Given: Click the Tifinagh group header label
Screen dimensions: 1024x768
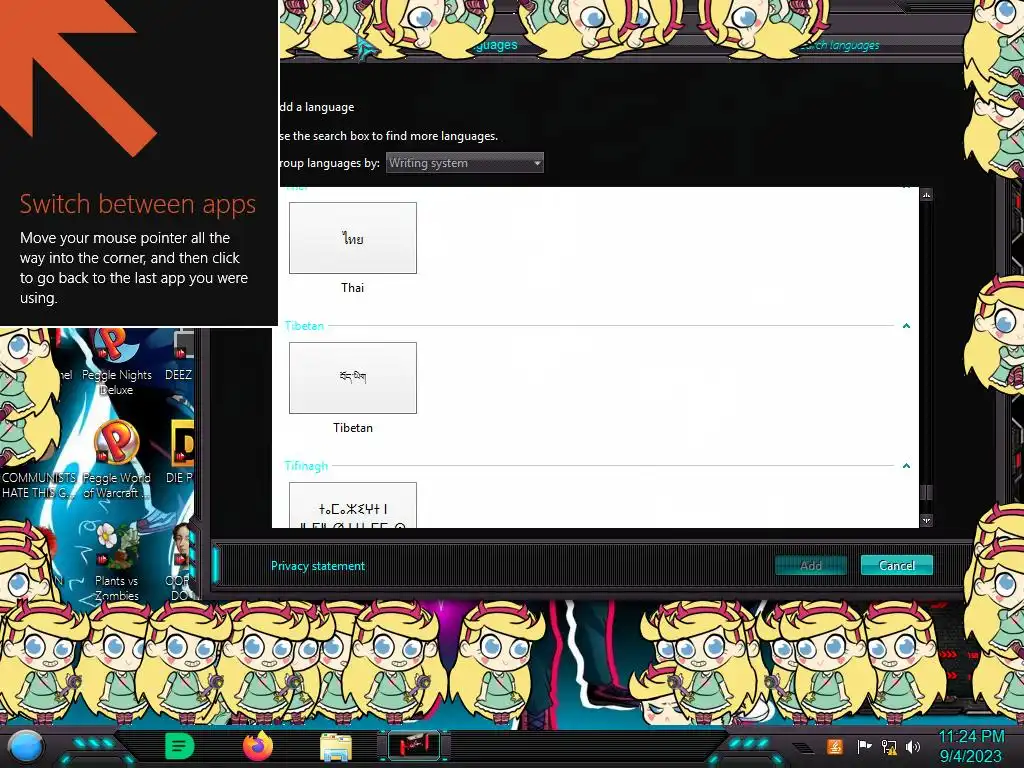Looking at the screenshot, I should pyautogui.click(x=306, y=466).
